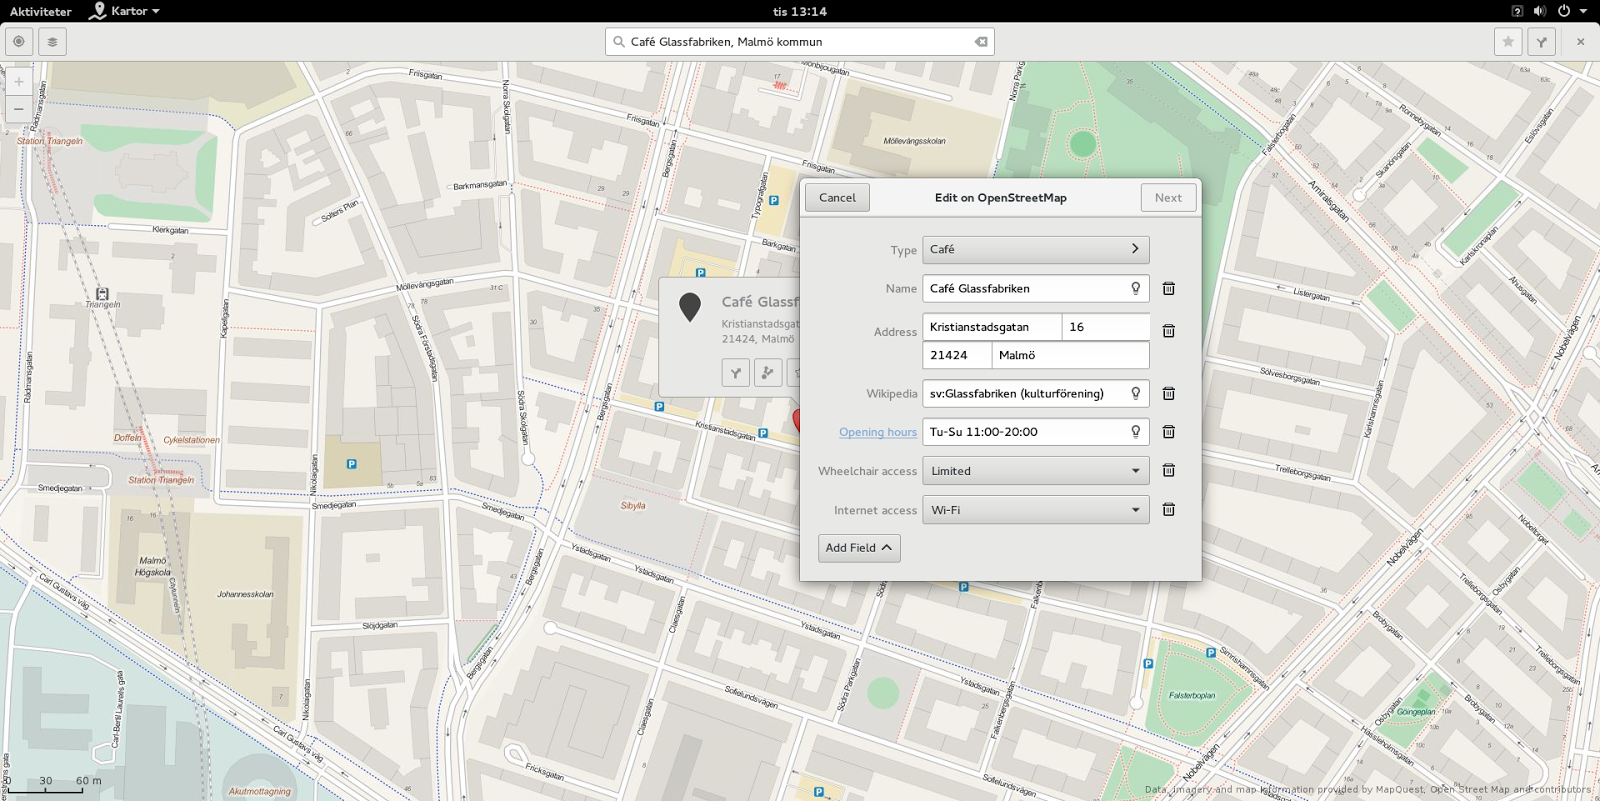Click route button in Café place bubble
The height and width of the screenshot is (801, 1600).
(x=736, y=373)
